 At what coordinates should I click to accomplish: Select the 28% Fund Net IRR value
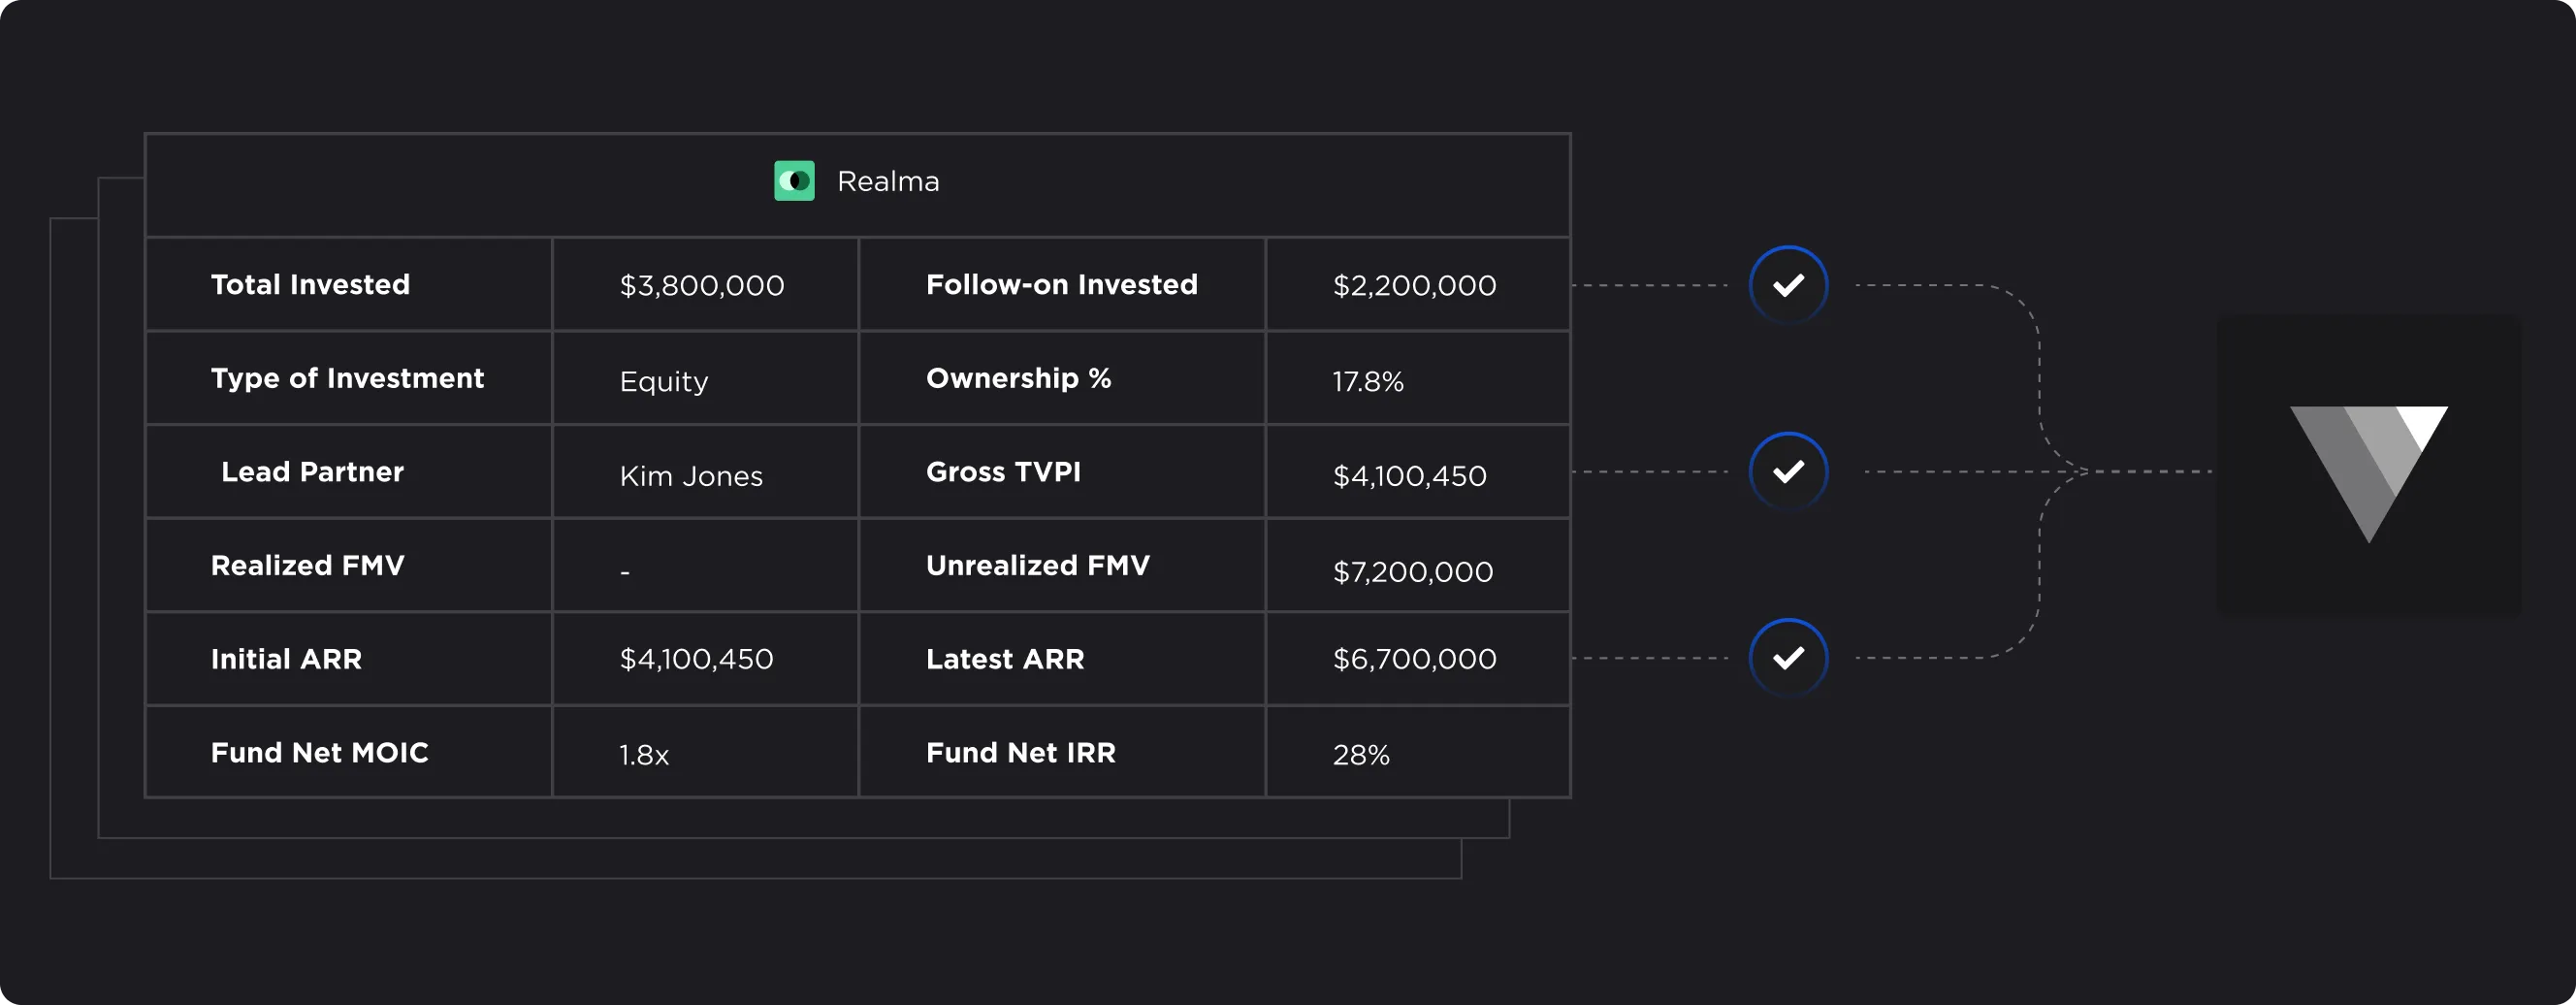point(1361,755)
